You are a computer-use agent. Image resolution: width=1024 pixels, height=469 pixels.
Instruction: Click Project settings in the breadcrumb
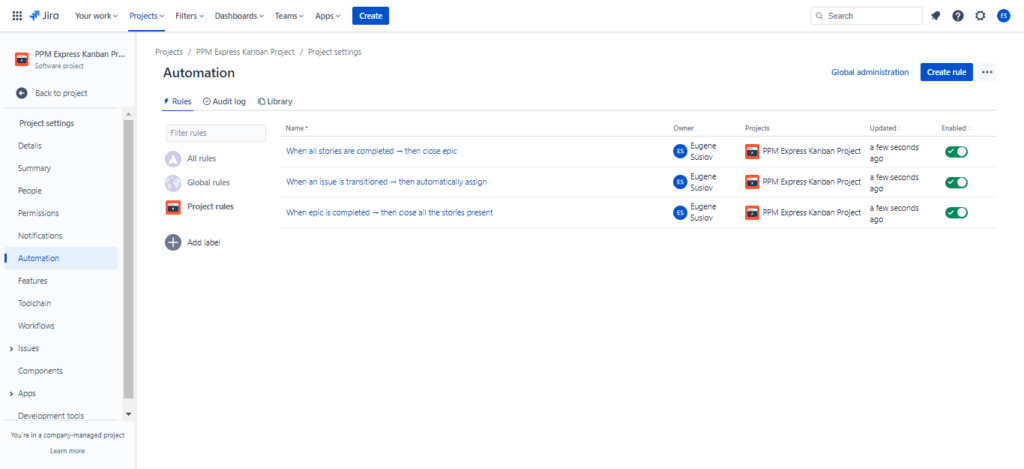click(334, 52)
